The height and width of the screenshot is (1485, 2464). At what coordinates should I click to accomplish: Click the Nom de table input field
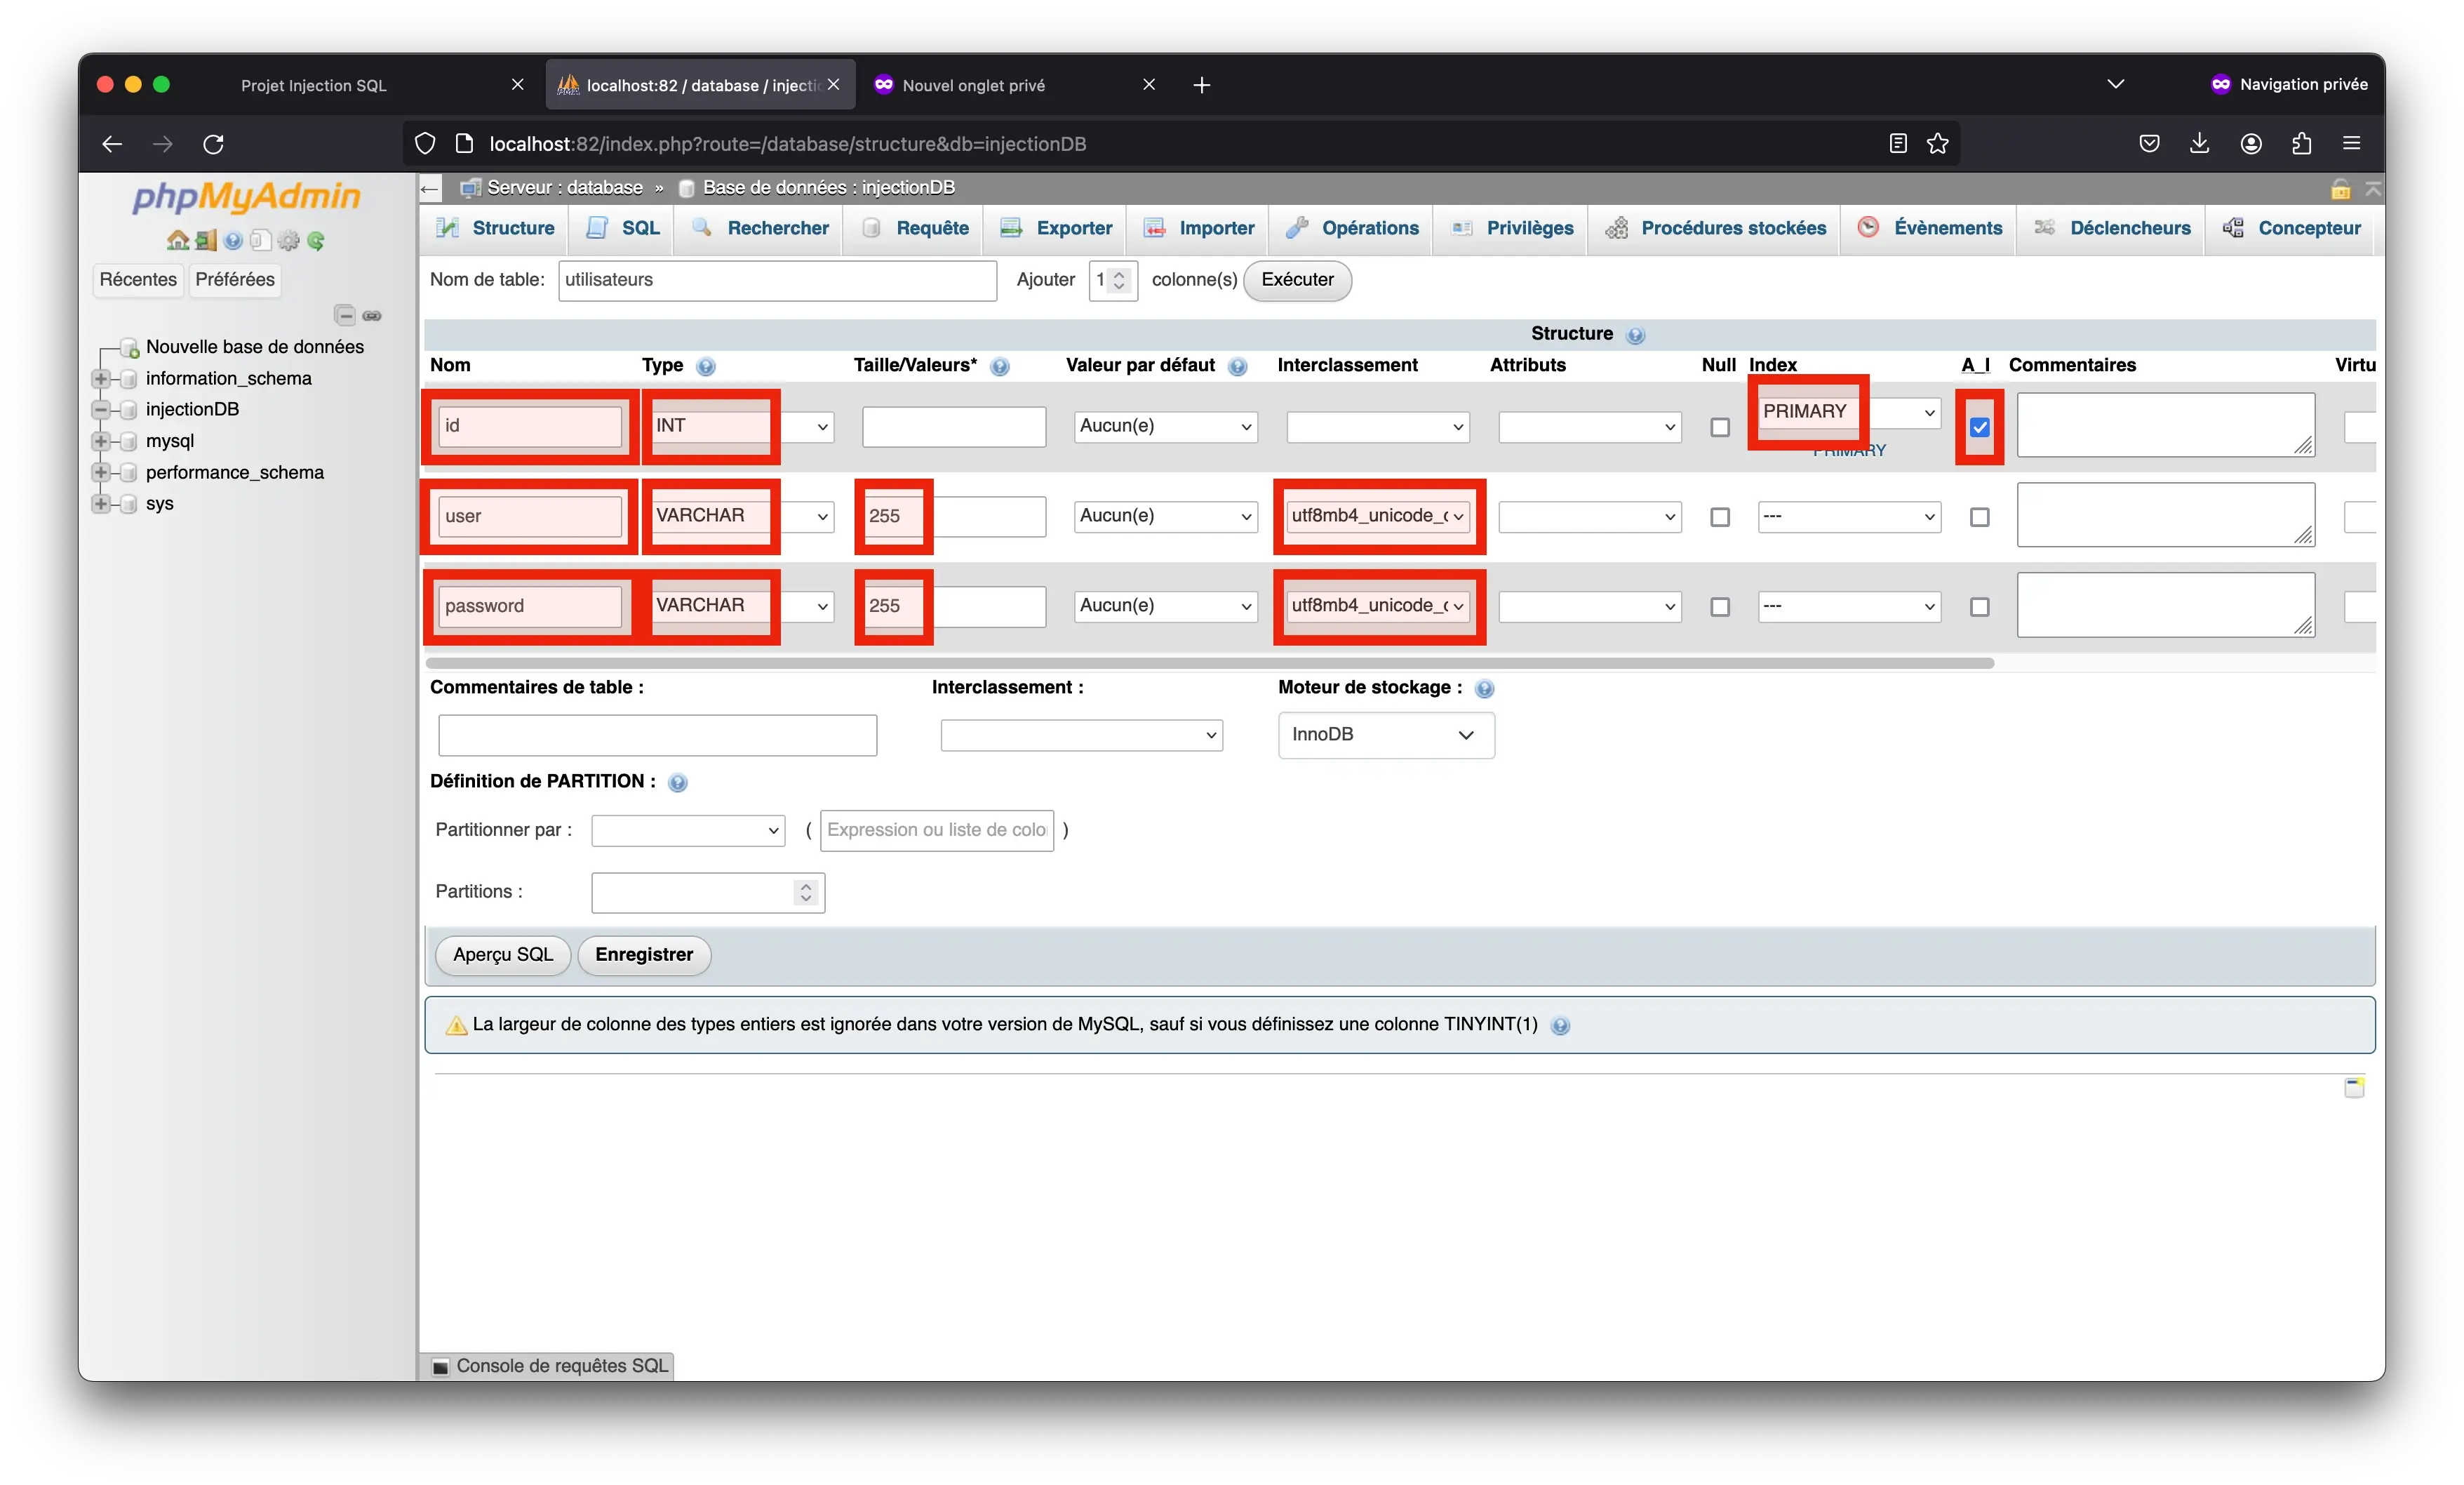click(777, 280)
